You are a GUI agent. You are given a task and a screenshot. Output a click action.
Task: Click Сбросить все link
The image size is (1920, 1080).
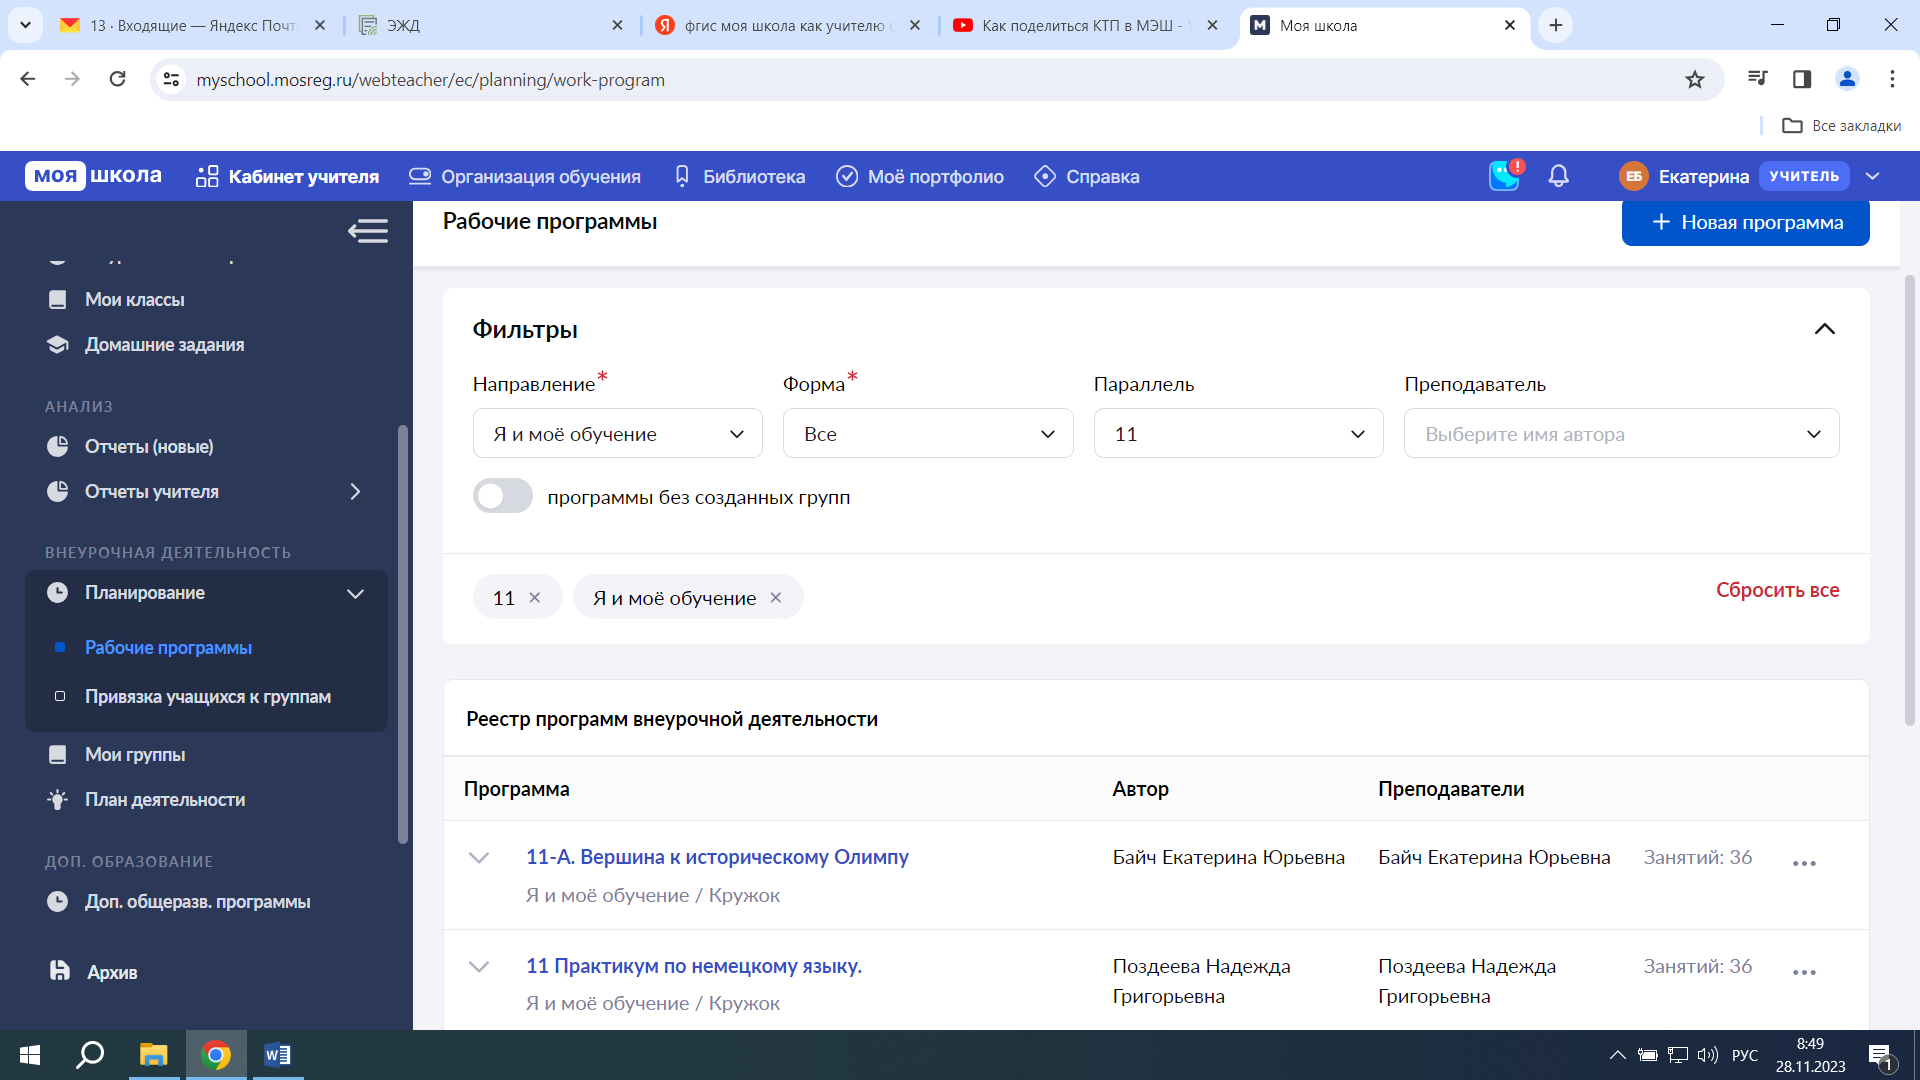(x=1777, y=590)
